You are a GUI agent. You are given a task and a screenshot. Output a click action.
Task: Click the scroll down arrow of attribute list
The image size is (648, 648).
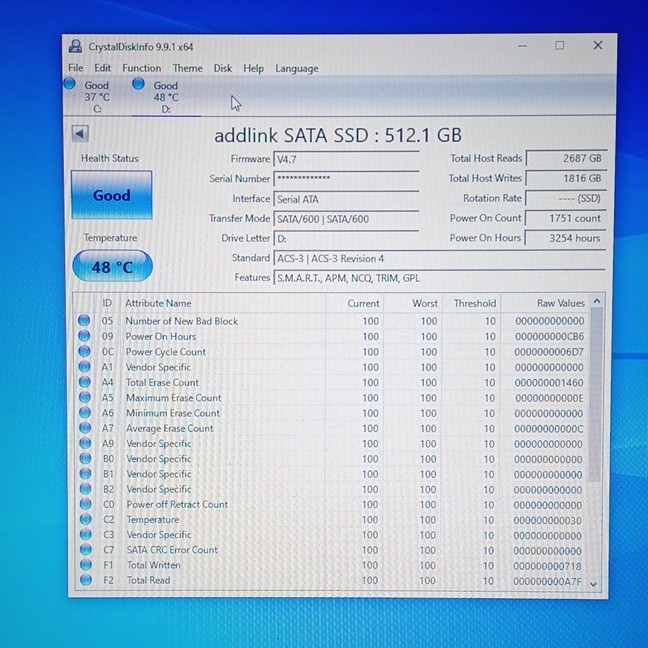pyautogui.click(x=594, y=584)
